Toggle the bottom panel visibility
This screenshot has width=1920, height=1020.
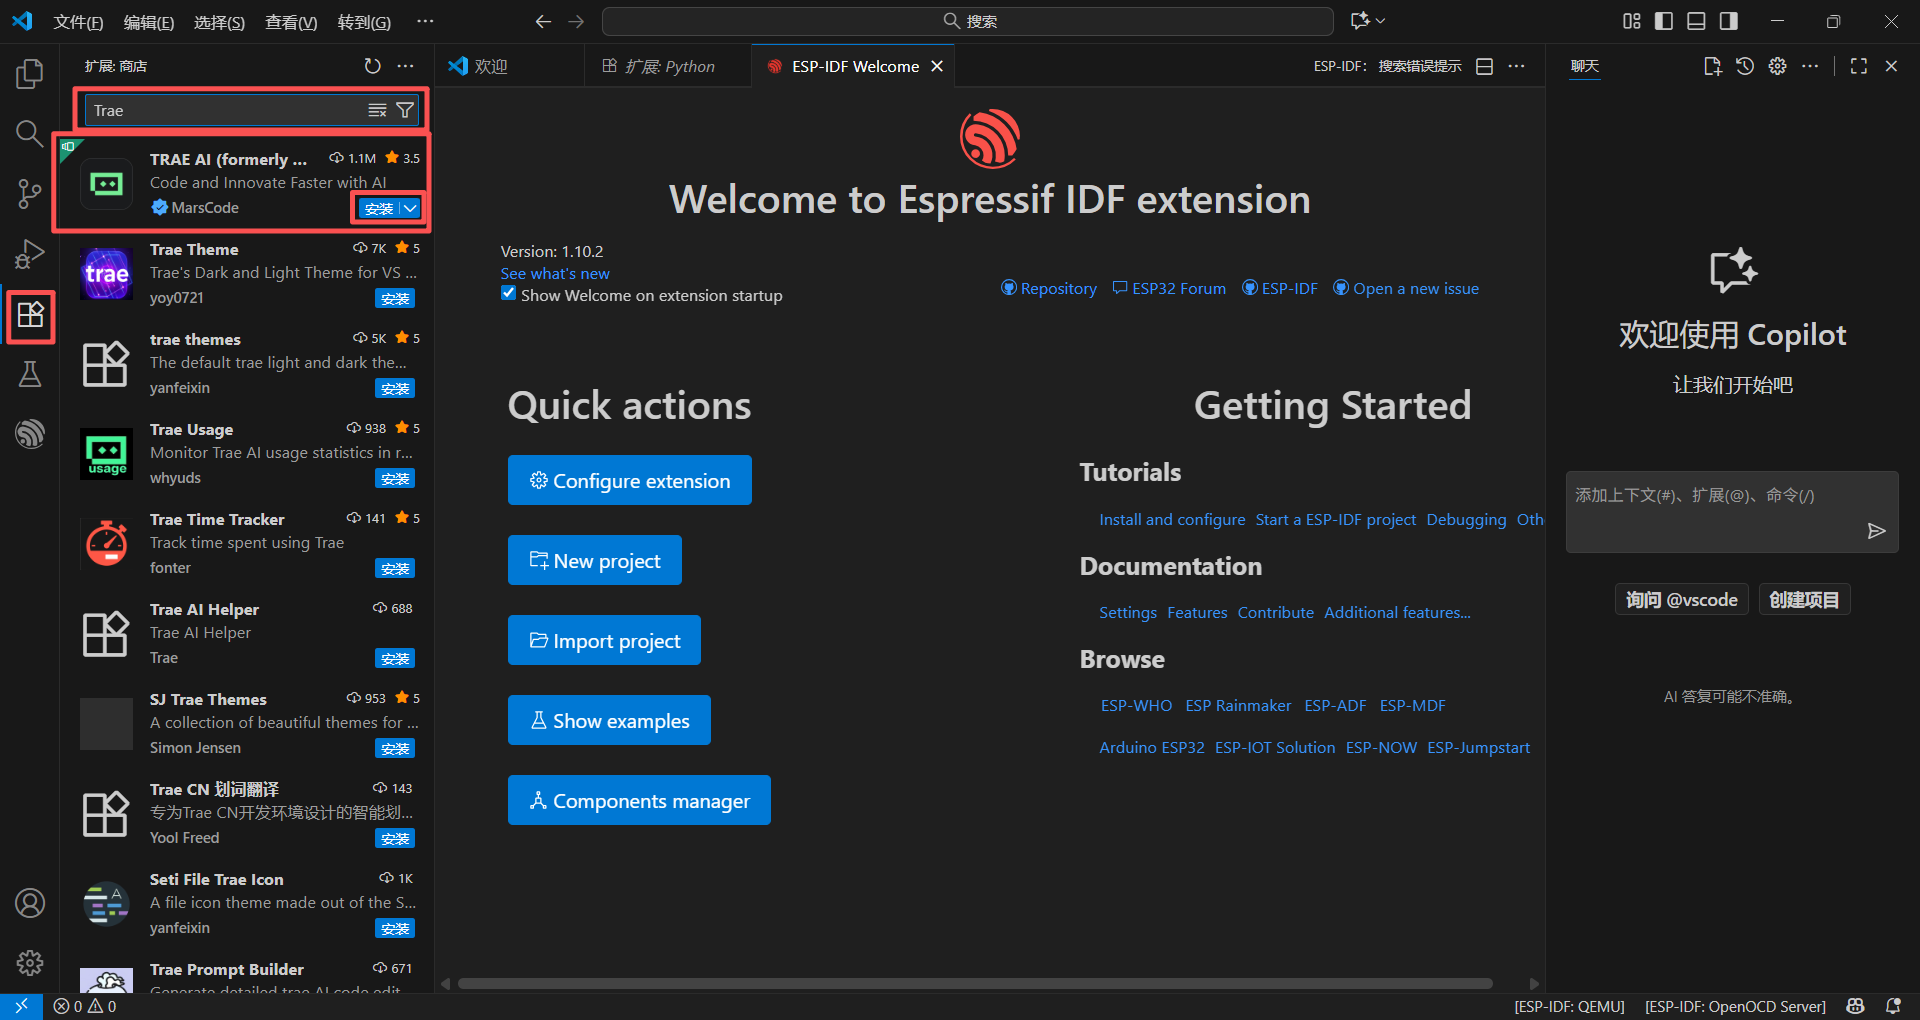[1696, 21]
